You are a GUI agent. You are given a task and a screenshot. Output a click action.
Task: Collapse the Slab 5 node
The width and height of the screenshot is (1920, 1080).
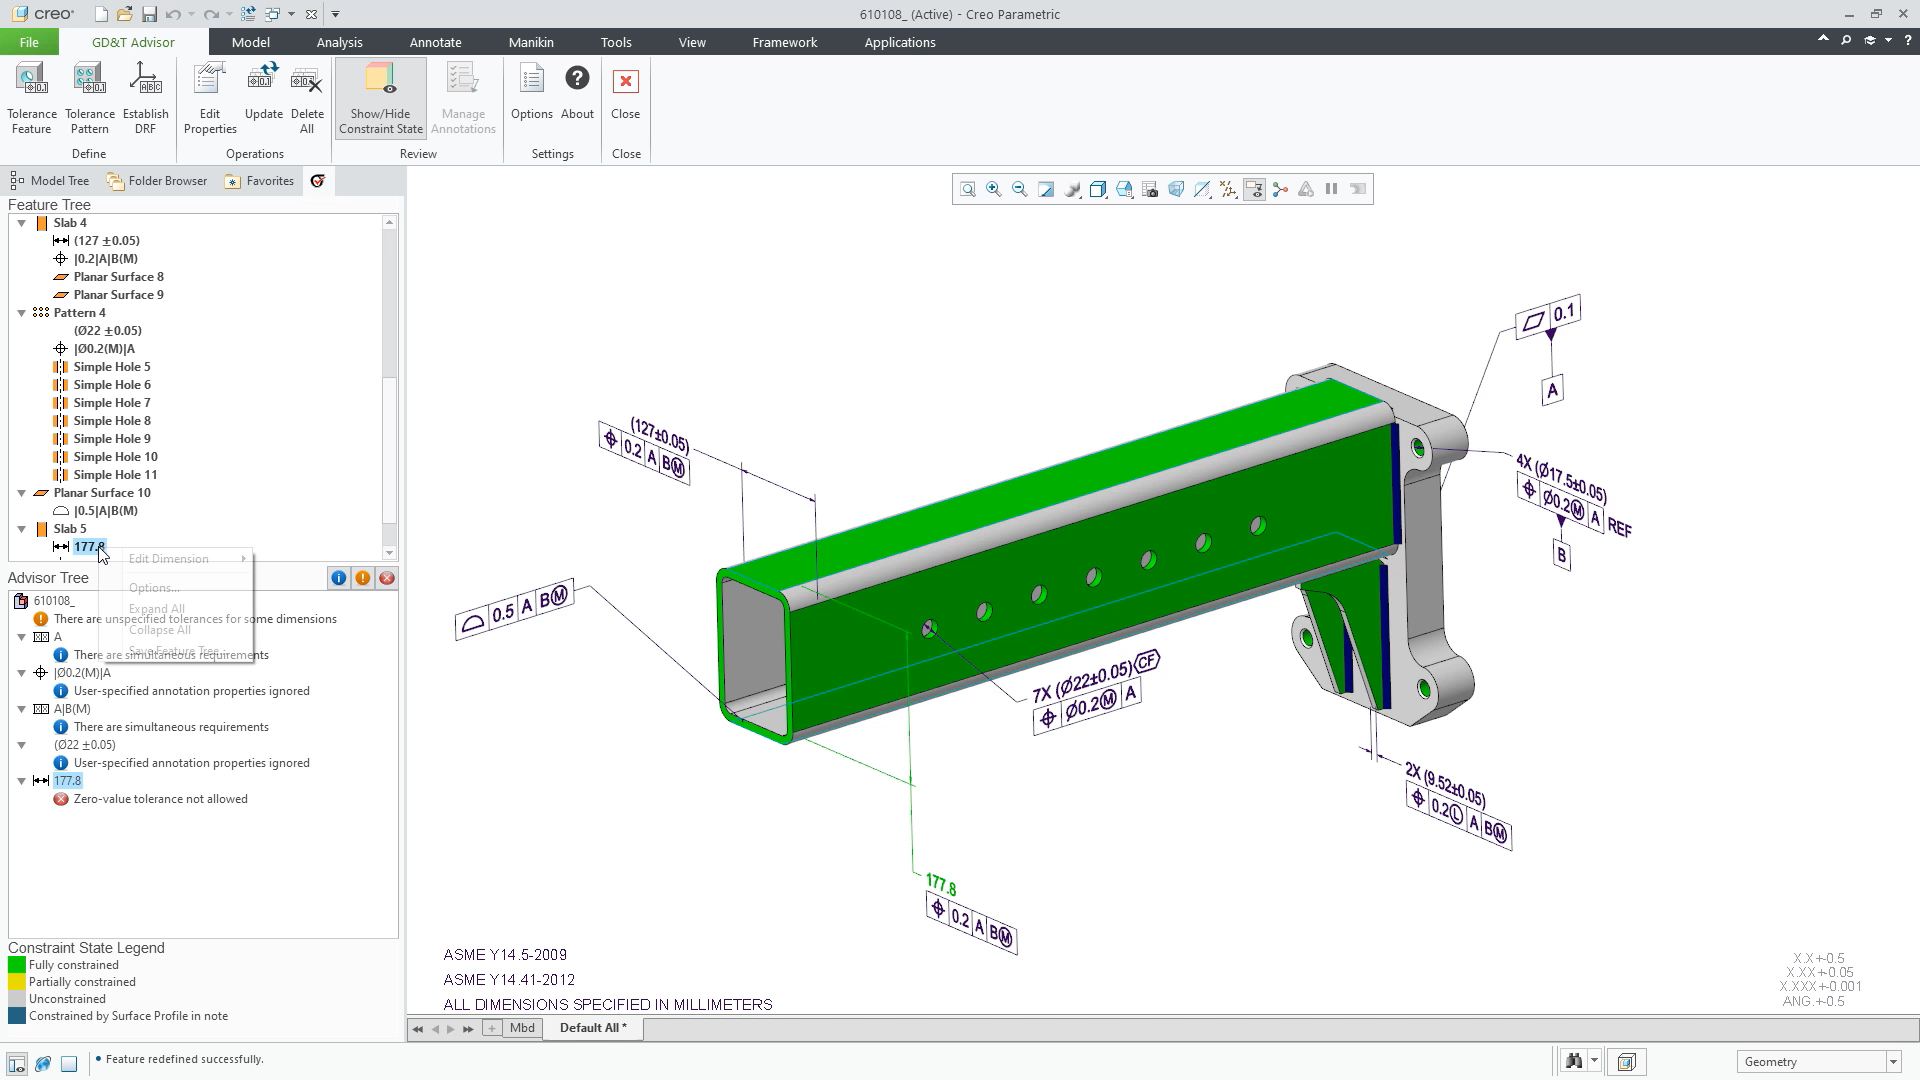pos(22,529)
